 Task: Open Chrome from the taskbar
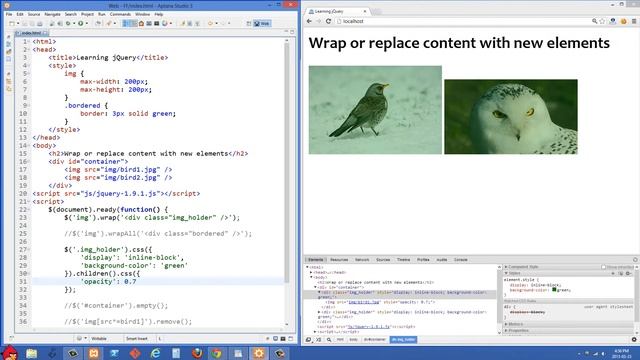click(217, 353)
